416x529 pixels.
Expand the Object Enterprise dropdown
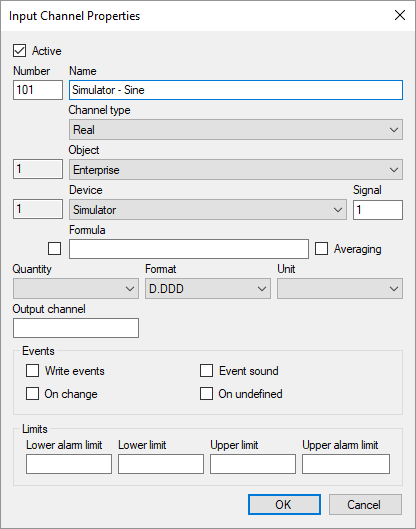click(x=236, y=170)
